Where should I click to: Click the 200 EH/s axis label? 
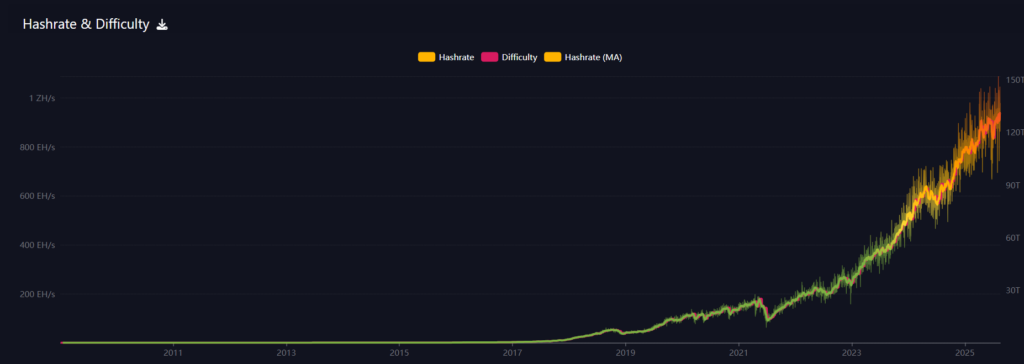pyautogui.click(x=37, y=294)
